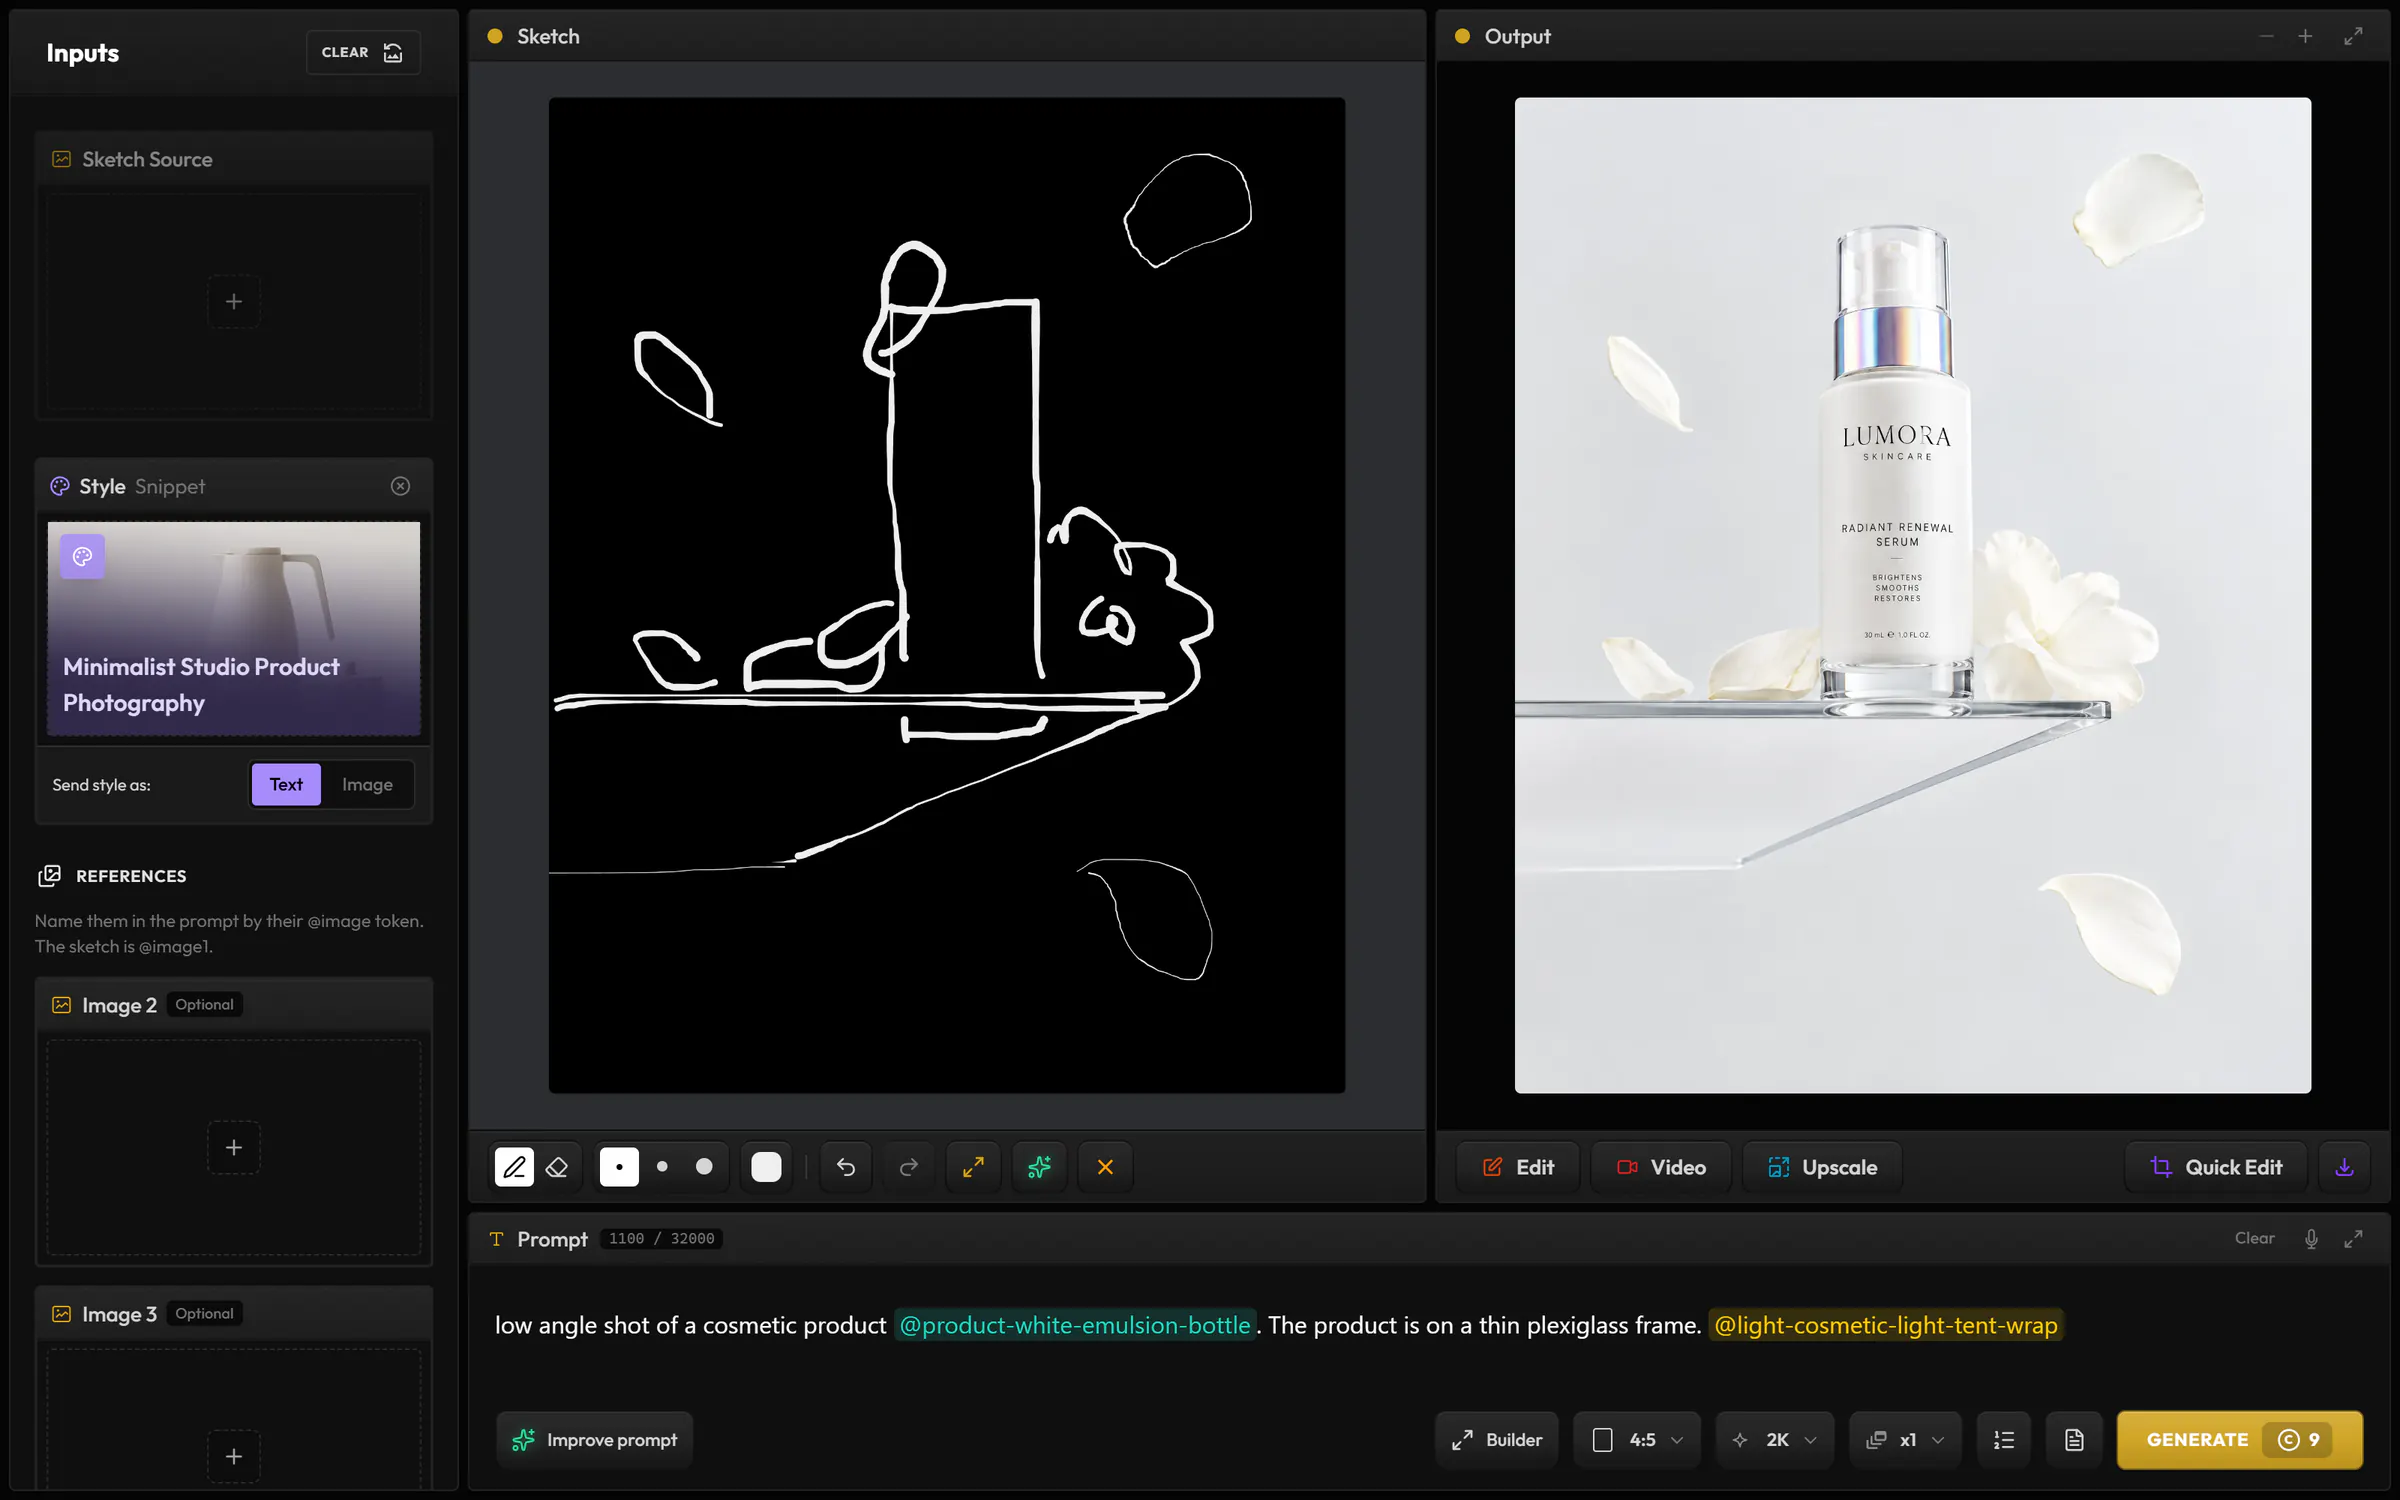Open the white brush color swatch
This screenshot has height=1500, width=2400.
pyautogui.click(x=766, y=1167)
